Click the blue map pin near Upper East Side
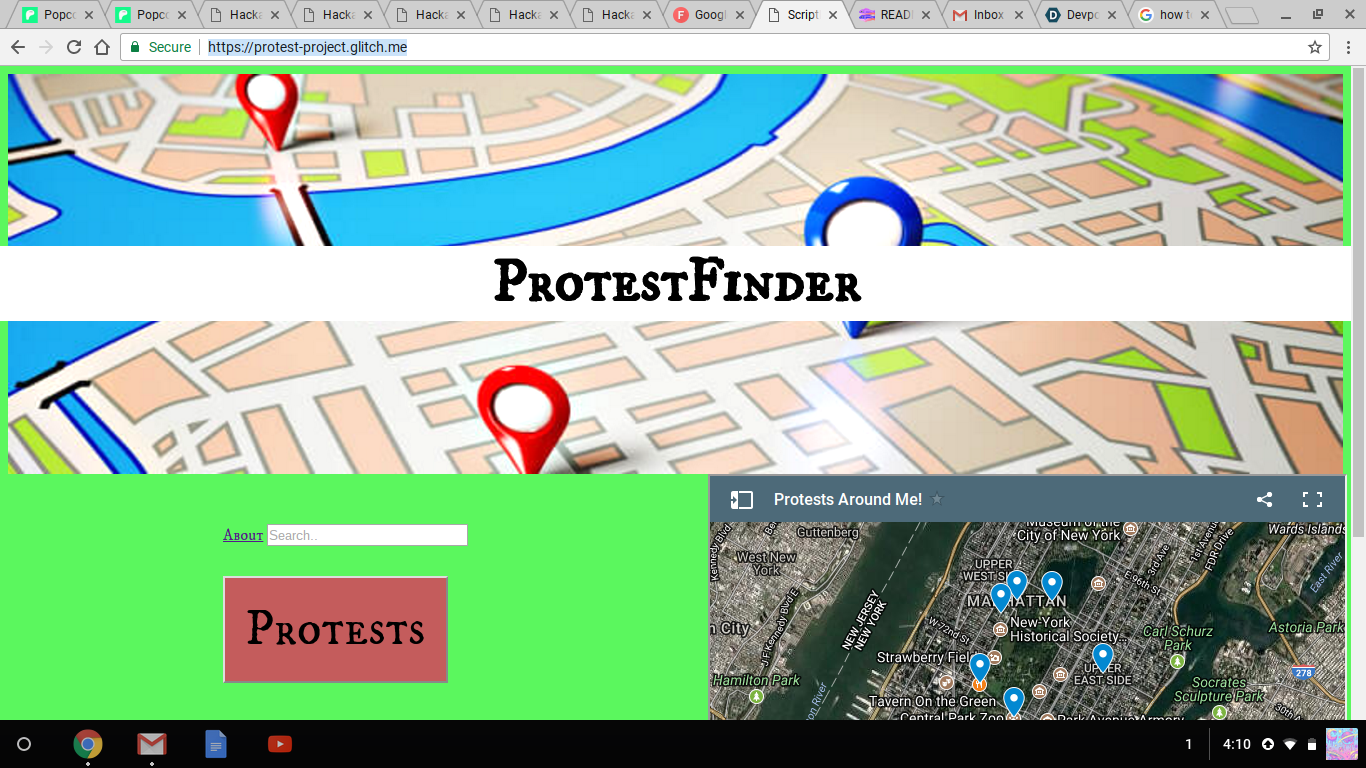 pyautogui.click(x=1103, y=658)
